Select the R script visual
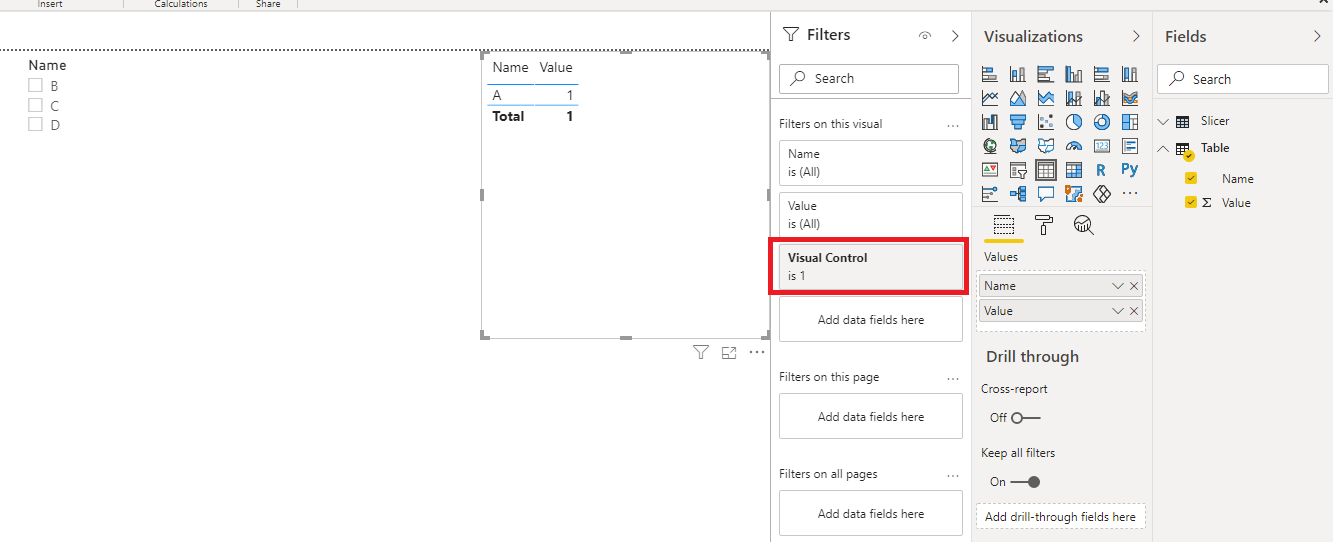This screenshot has width=1333, height=542. click(x=1102, y=170)
